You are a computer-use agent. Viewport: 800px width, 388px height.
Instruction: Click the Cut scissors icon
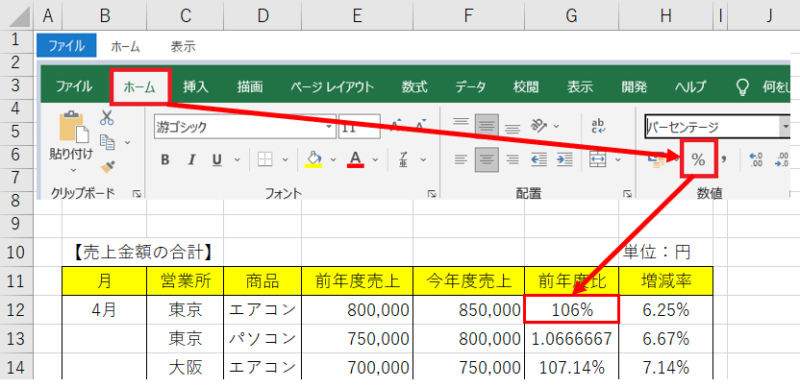point(107,118)
